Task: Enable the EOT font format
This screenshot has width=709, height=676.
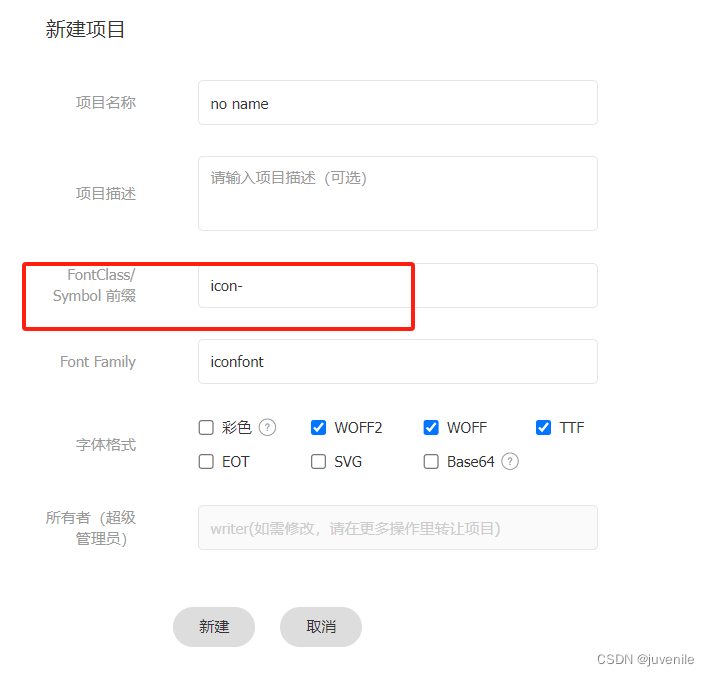Action: [206, 462]
